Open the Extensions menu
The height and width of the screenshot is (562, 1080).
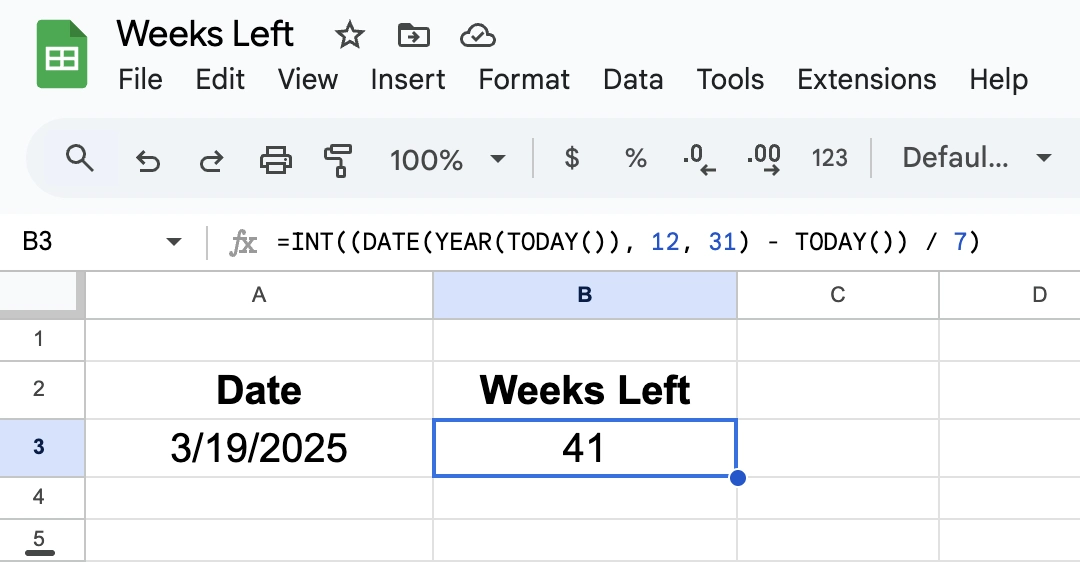(866, 80)
